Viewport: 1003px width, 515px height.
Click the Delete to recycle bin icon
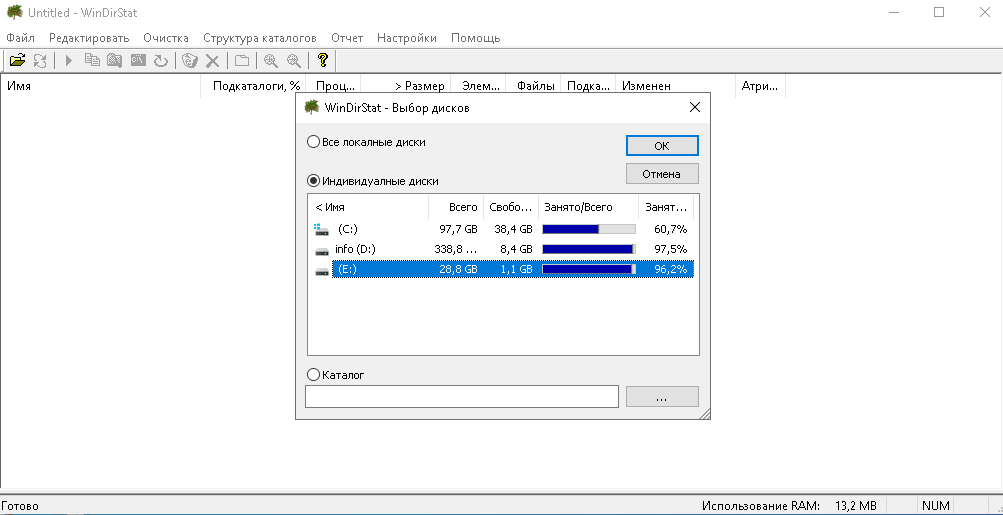[190, 61]
